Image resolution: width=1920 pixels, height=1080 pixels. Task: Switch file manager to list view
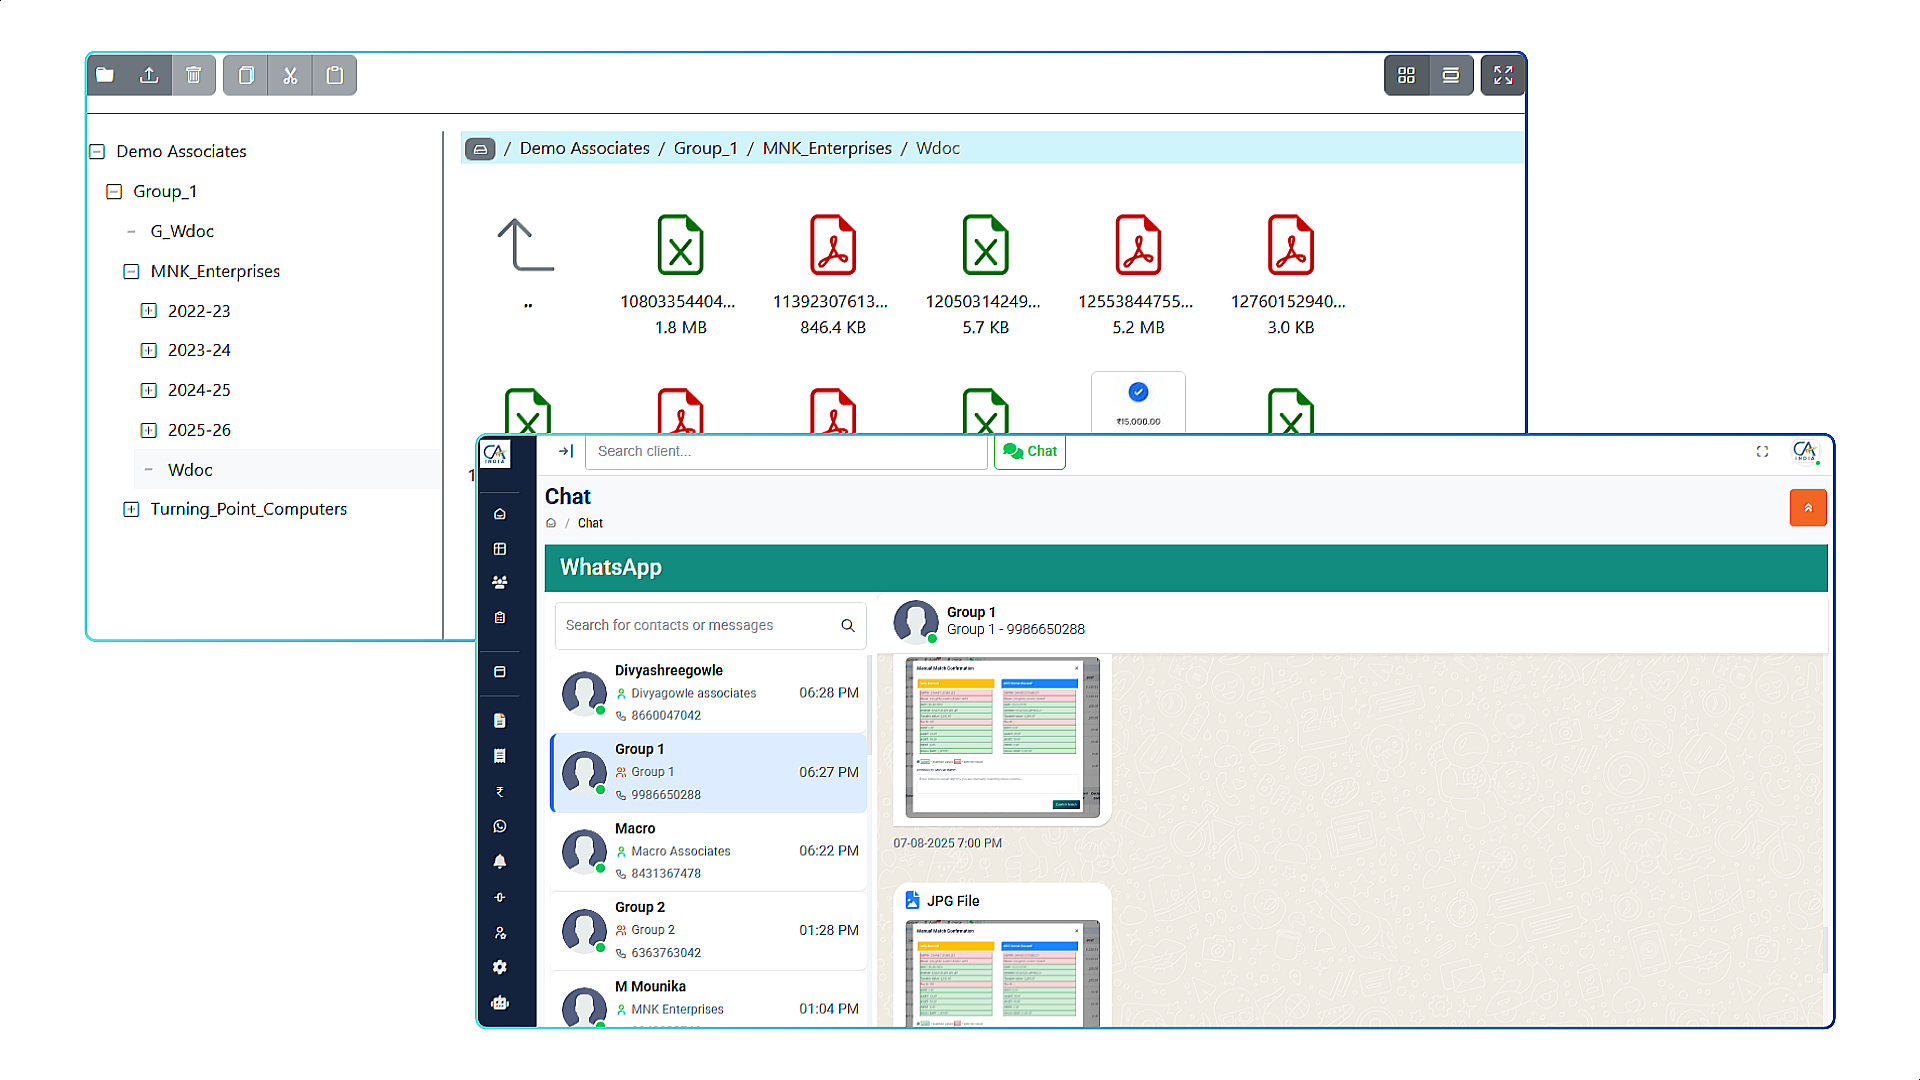tap(1451, 75)
